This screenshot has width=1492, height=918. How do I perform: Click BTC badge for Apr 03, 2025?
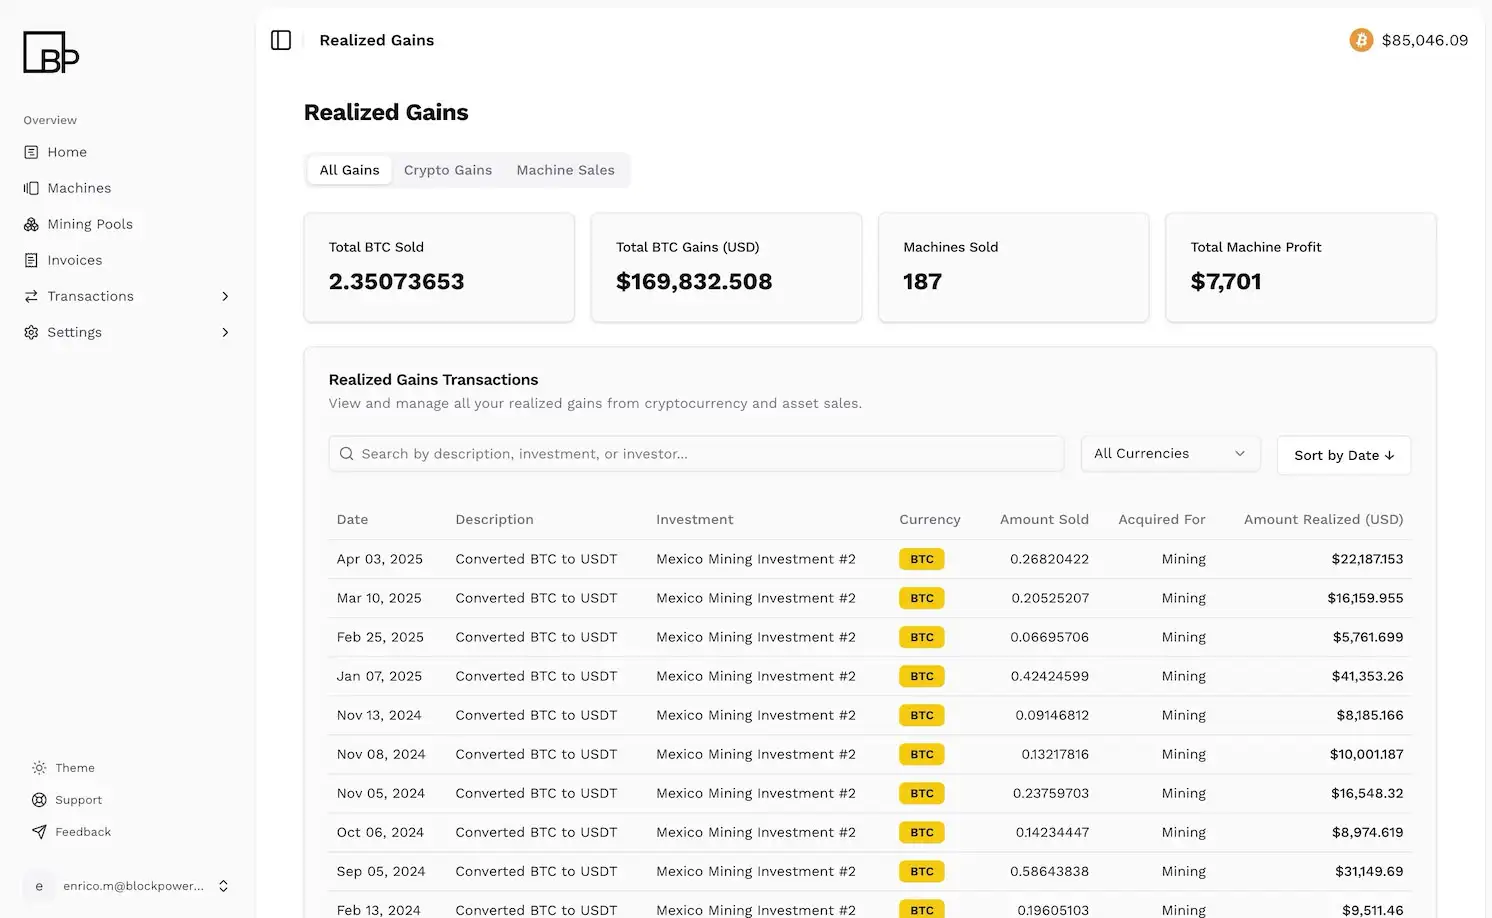(x=922, y=559)
